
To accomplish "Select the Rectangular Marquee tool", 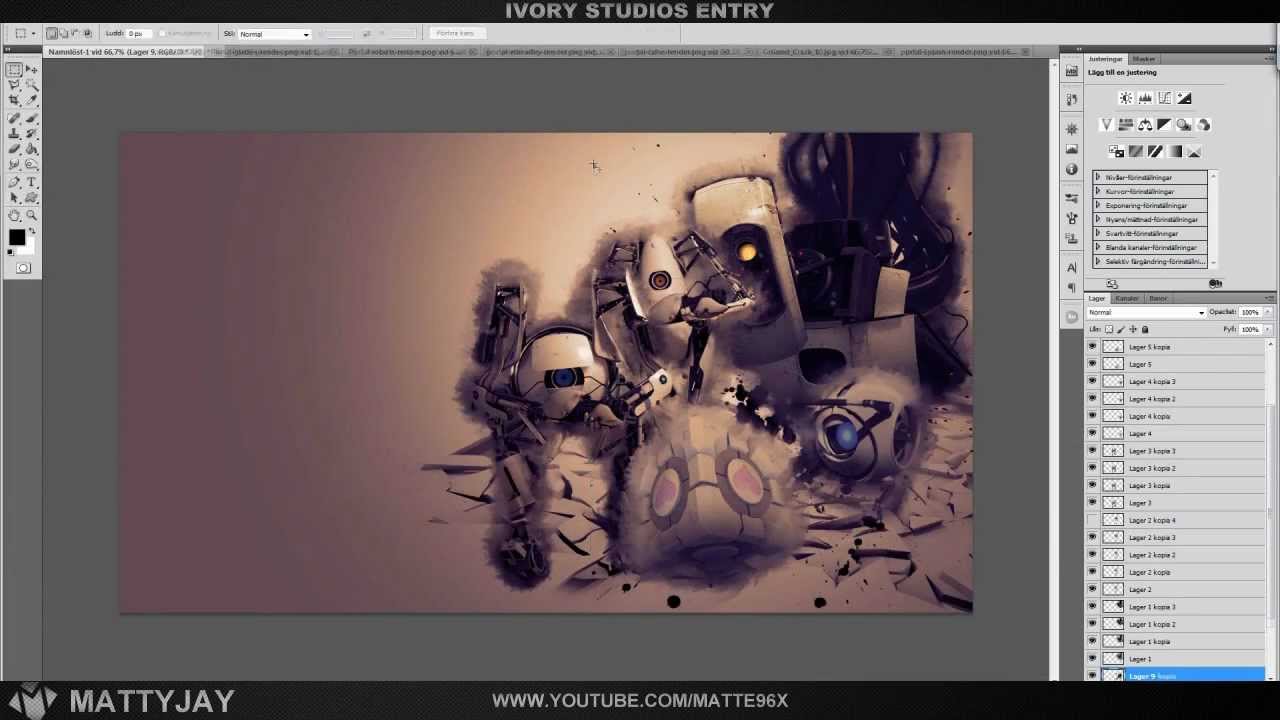I will 14,70.
